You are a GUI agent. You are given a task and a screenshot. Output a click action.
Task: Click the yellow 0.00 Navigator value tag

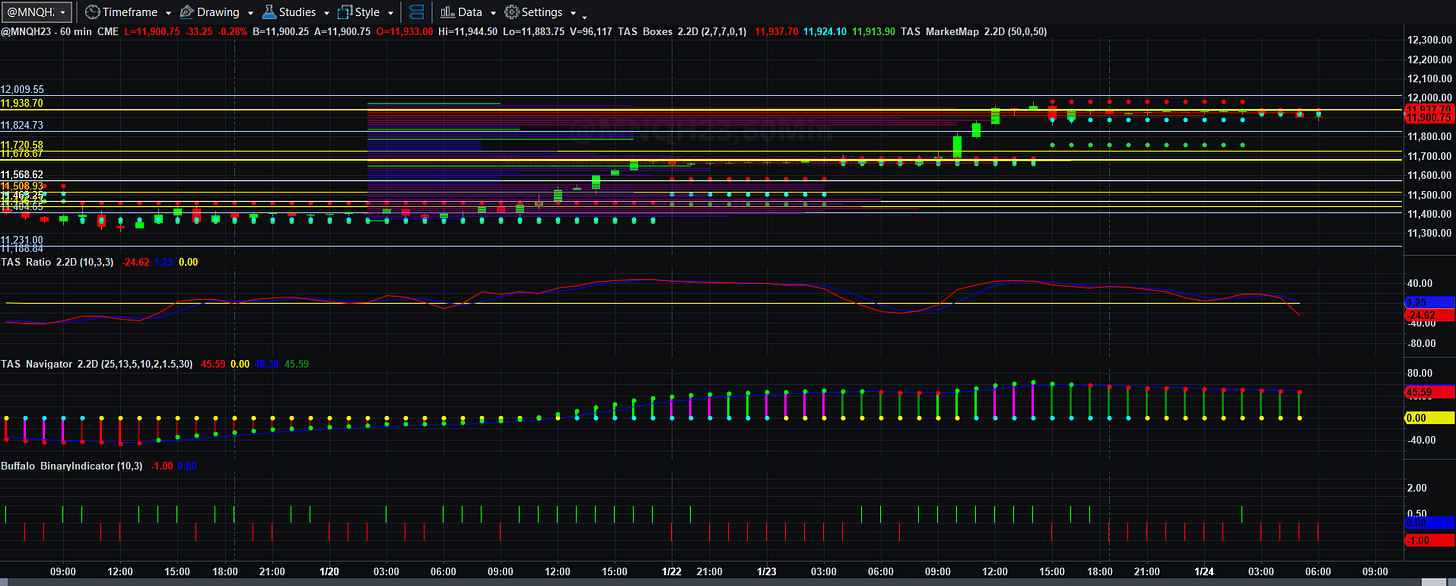(1429, 417)
